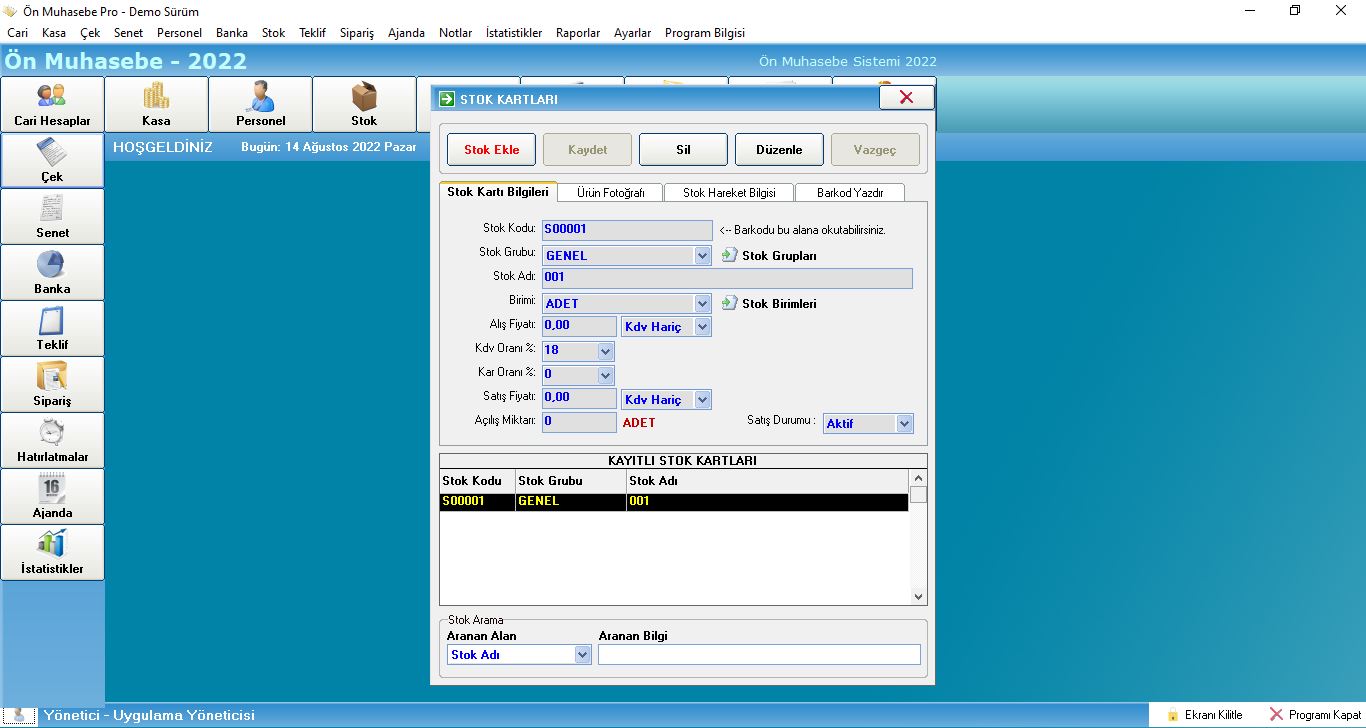Screen dimensions: 1366x728
Task: Click the Stok Birimleri arrow icon
Action: pos(730,303)
